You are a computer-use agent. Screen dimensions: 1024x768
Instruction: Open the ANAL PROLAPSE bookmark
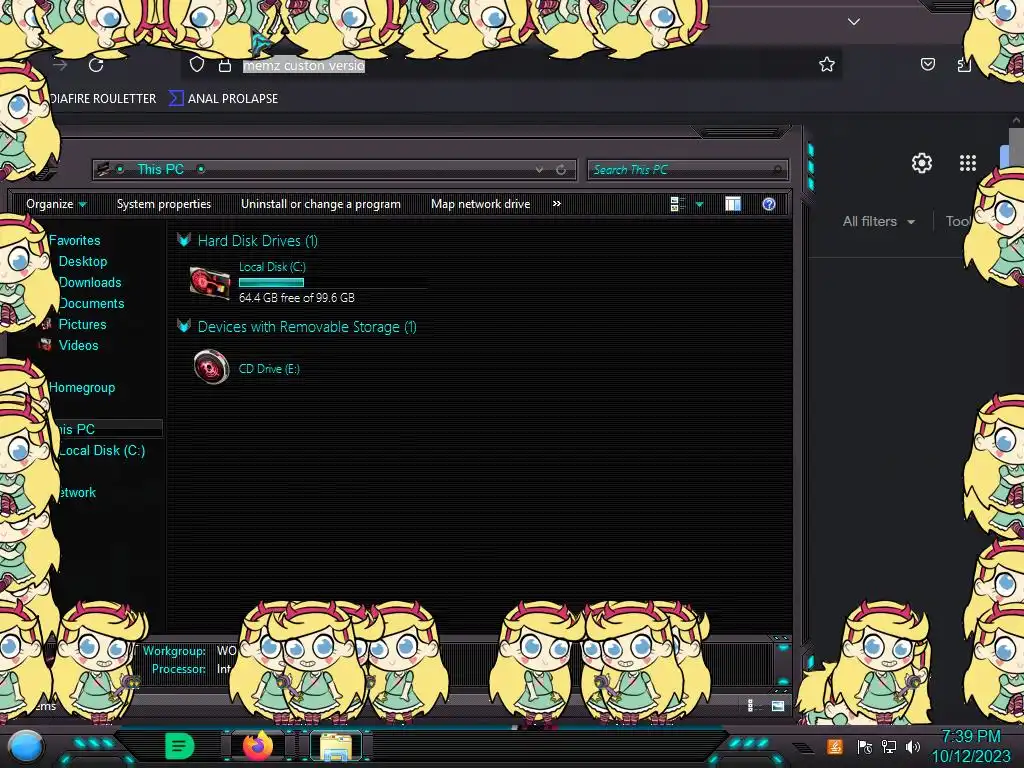223,99
